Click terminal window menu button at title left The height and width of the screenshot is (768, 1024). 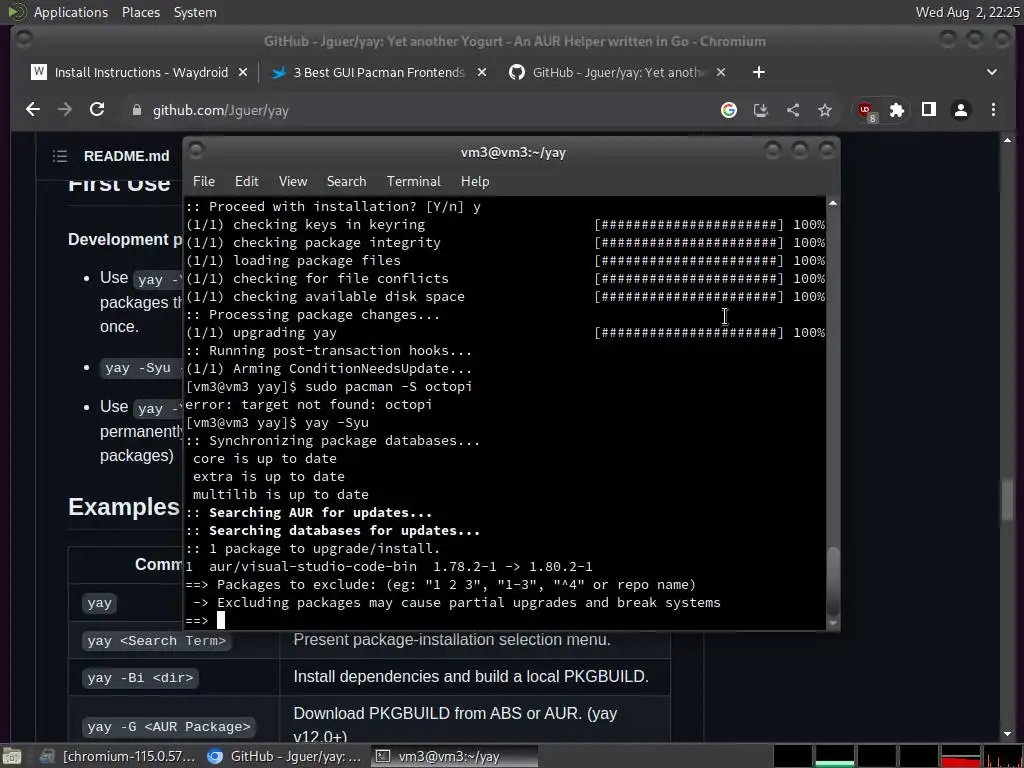(x=196, y=150)
